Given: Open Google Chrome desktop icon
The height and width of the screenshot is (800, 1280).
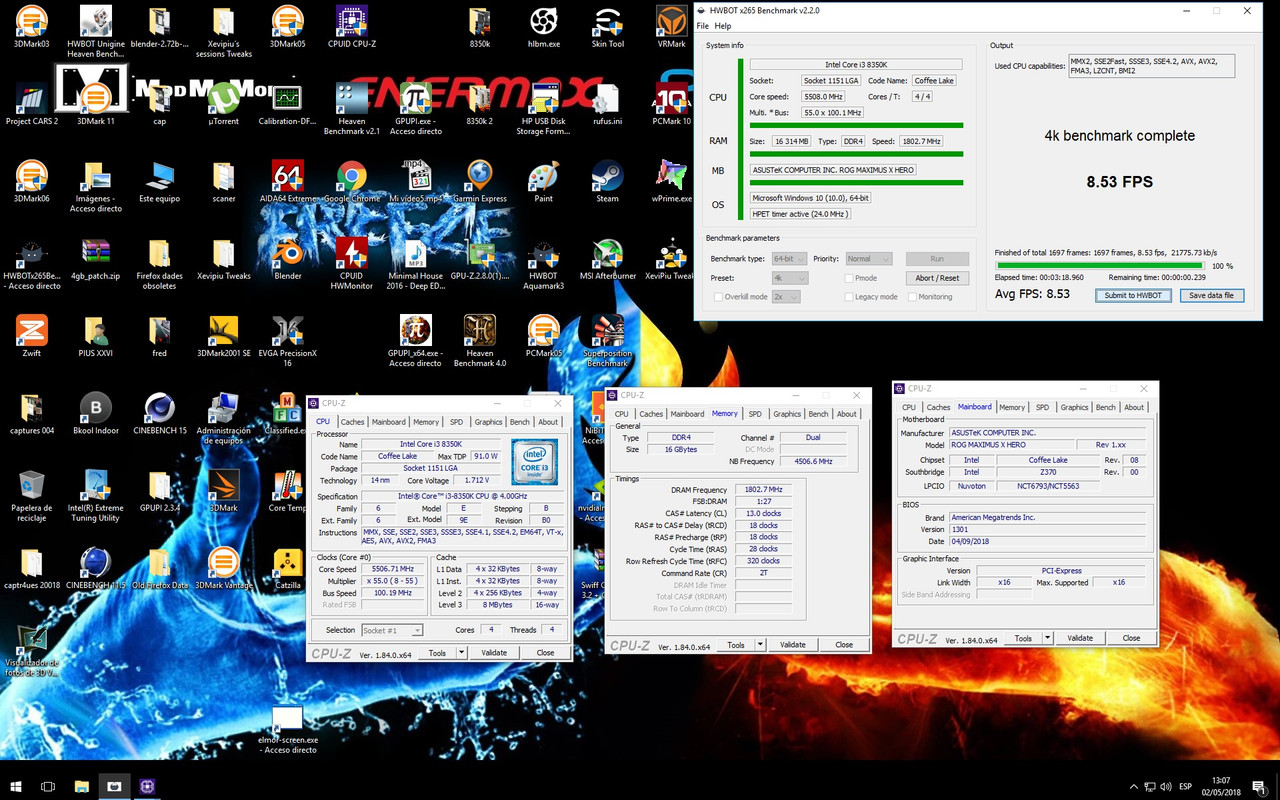Looking at the screenshot, I should click(x=351, y=180).
